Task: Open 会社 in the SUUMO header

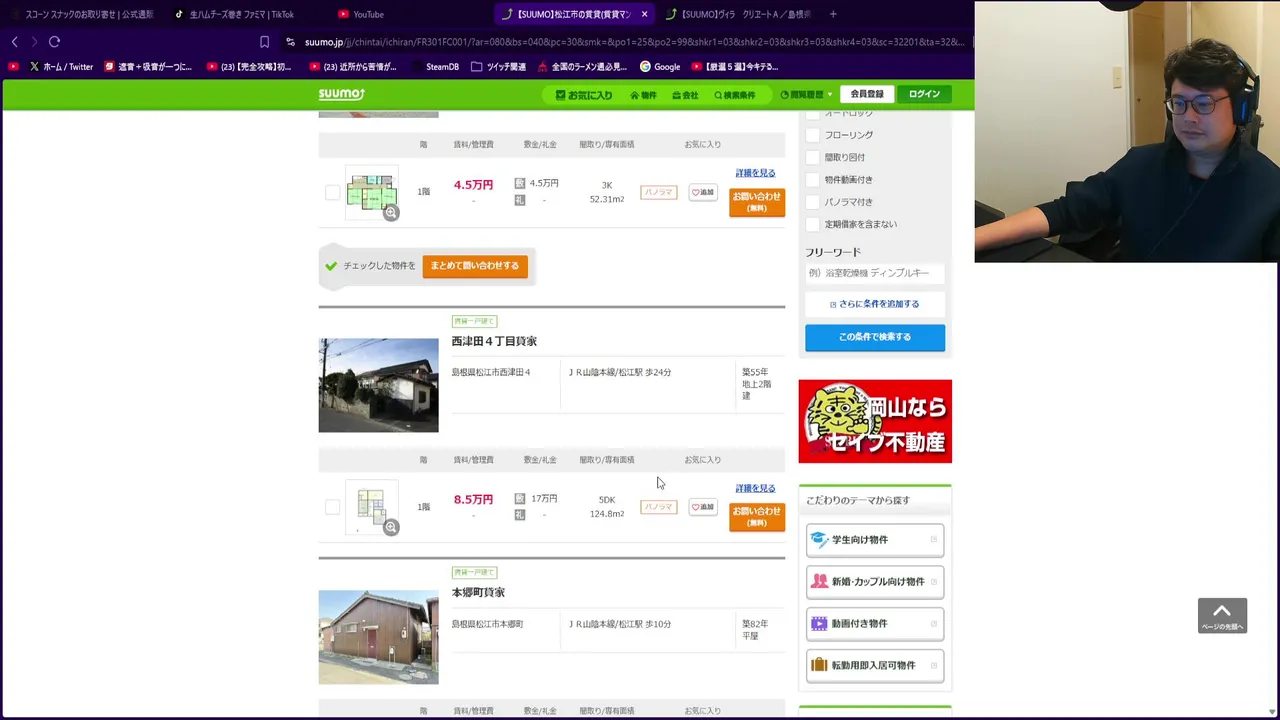Action: pos(685,95)
